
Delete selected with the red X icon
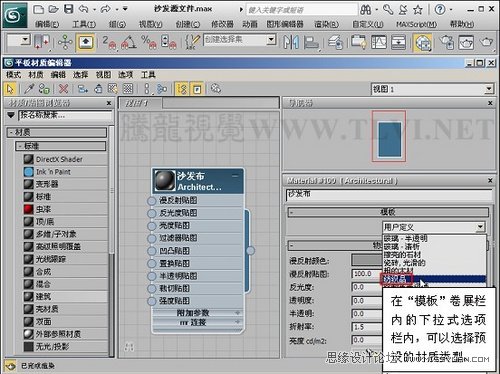pos(63,89)
